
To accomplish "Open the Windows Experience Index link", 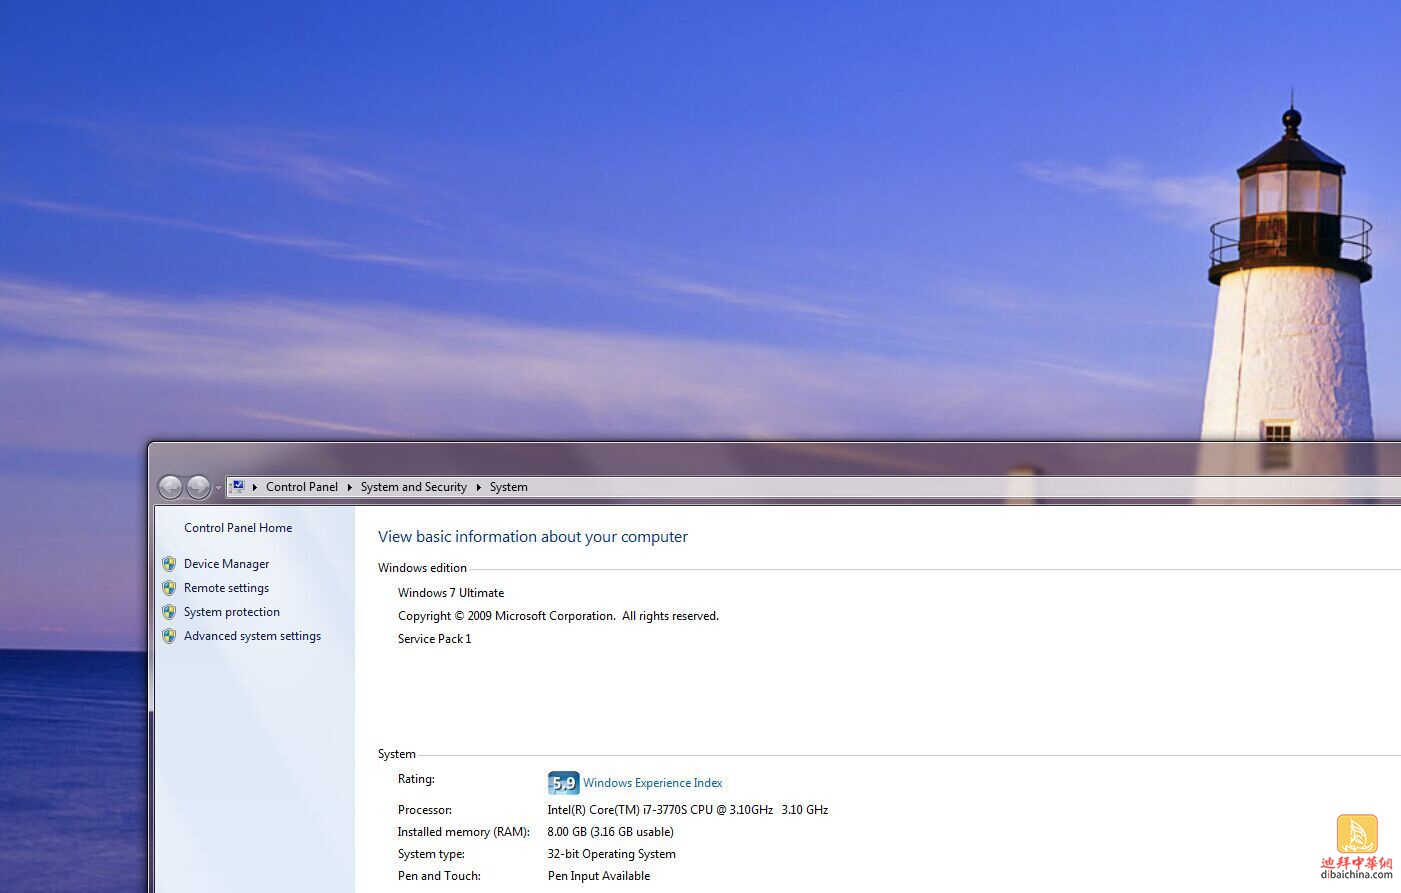I will [x=652, y=783].
